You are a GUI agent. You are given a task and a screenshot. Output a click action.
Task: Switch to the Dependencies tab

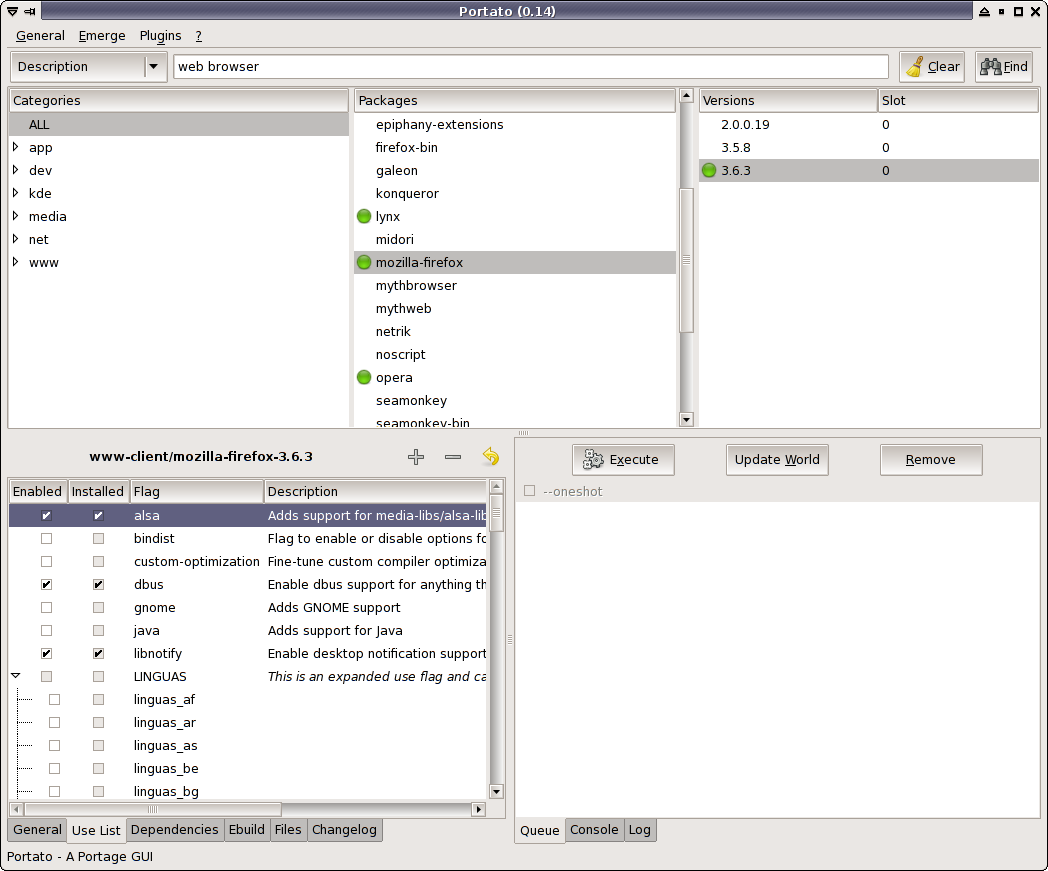pyautogui.click(x=174, y=830)
